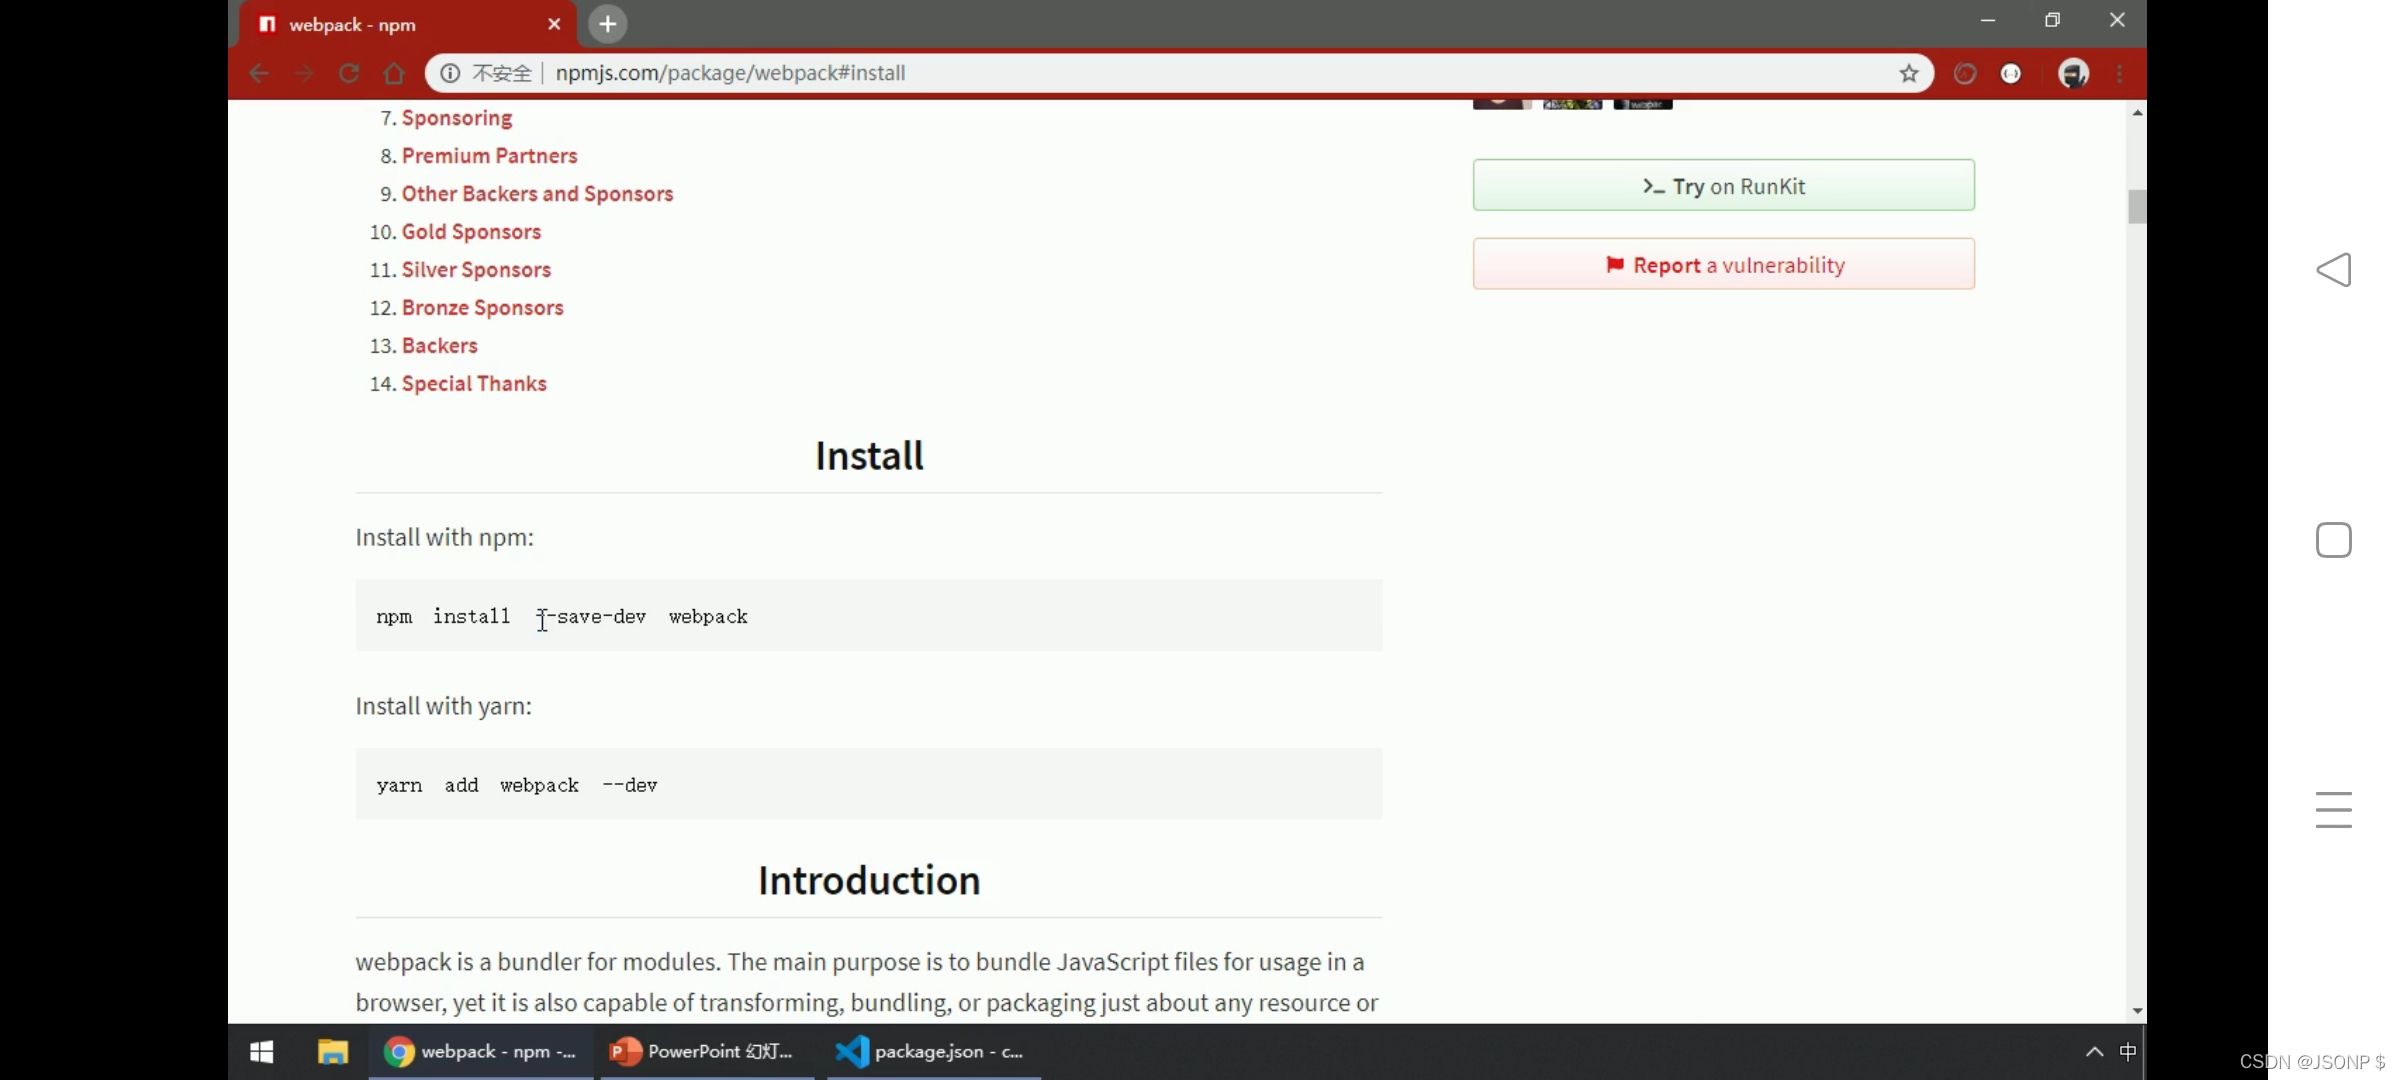
Task: Click the Chinese input method indicator
Action: click(2127, 1052)
